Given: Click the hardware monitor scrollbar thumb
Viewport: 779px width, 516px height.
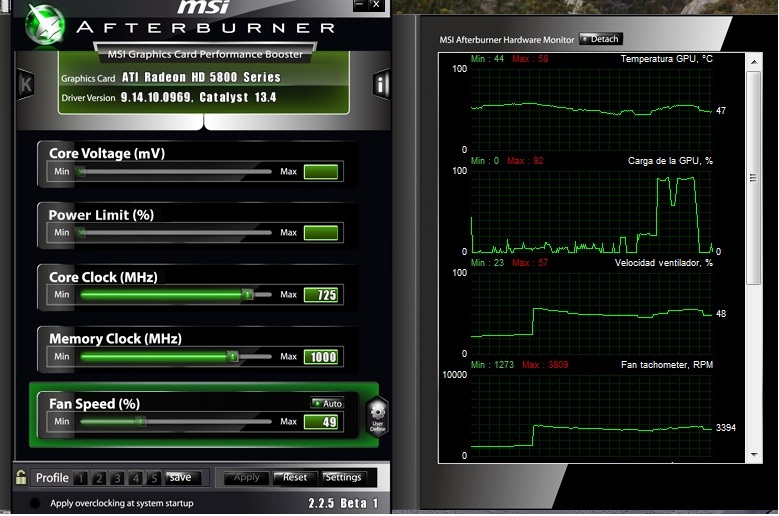Looking at the screenshot, I should click(754, 178).
